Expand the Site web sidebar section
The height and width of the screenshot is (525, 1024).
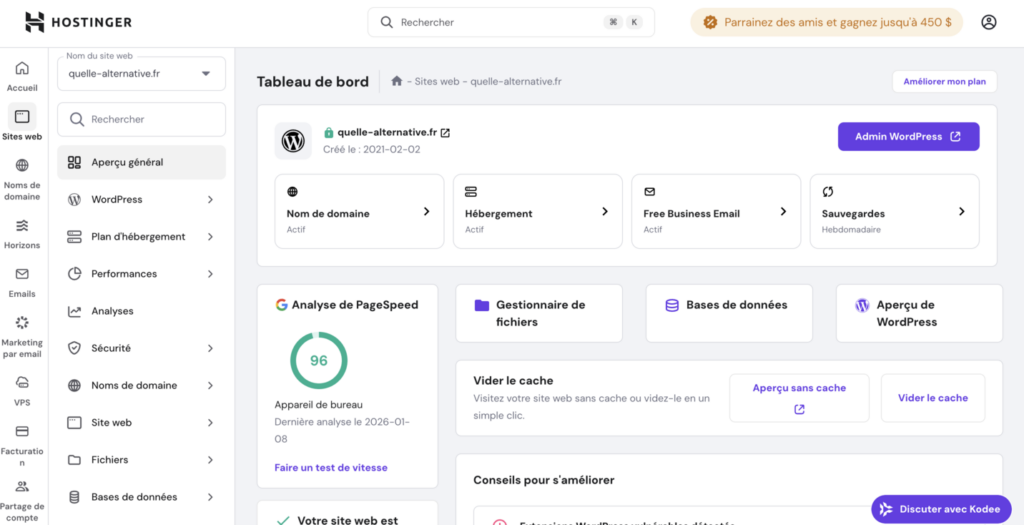pyautogui.click(x=210, y=422)
